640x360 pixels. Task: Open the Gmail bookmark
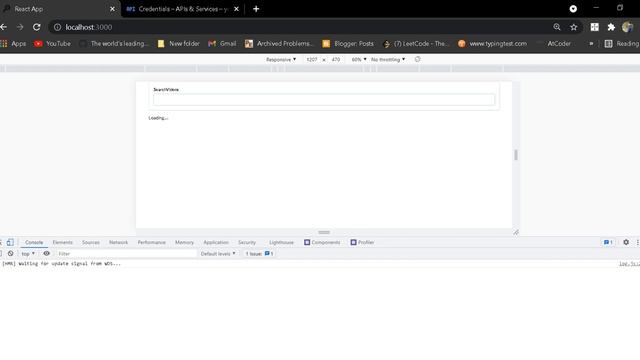click(222, 43)
